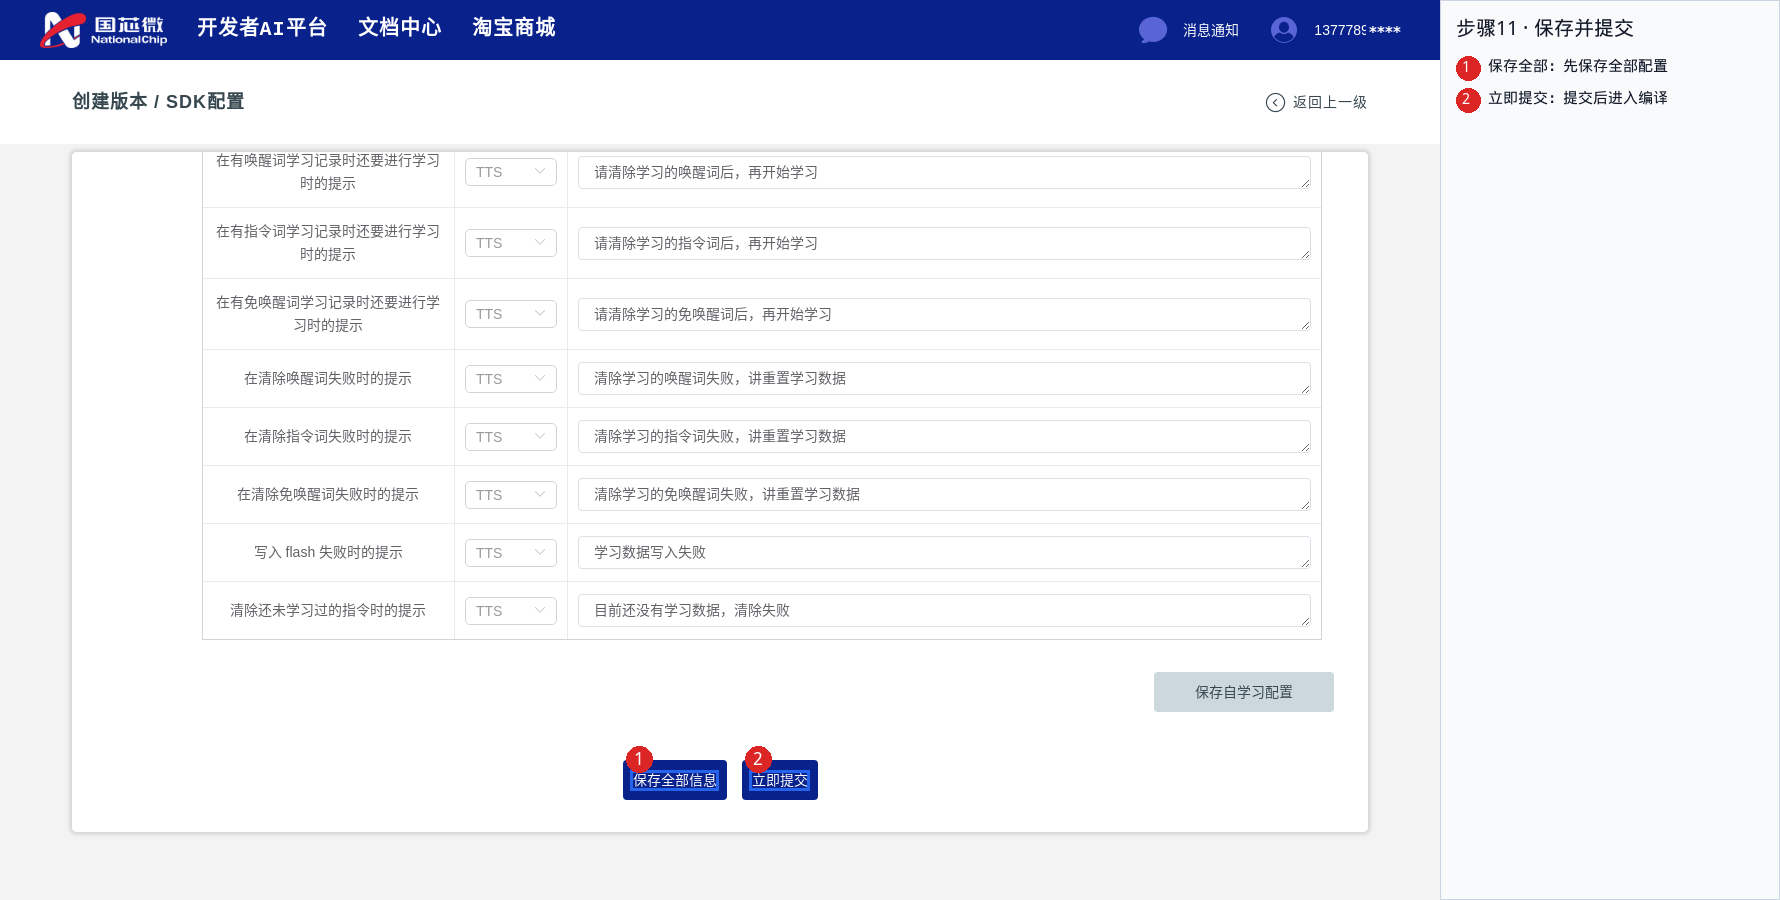Click 保存全部信息 button

tap(675, 780)
